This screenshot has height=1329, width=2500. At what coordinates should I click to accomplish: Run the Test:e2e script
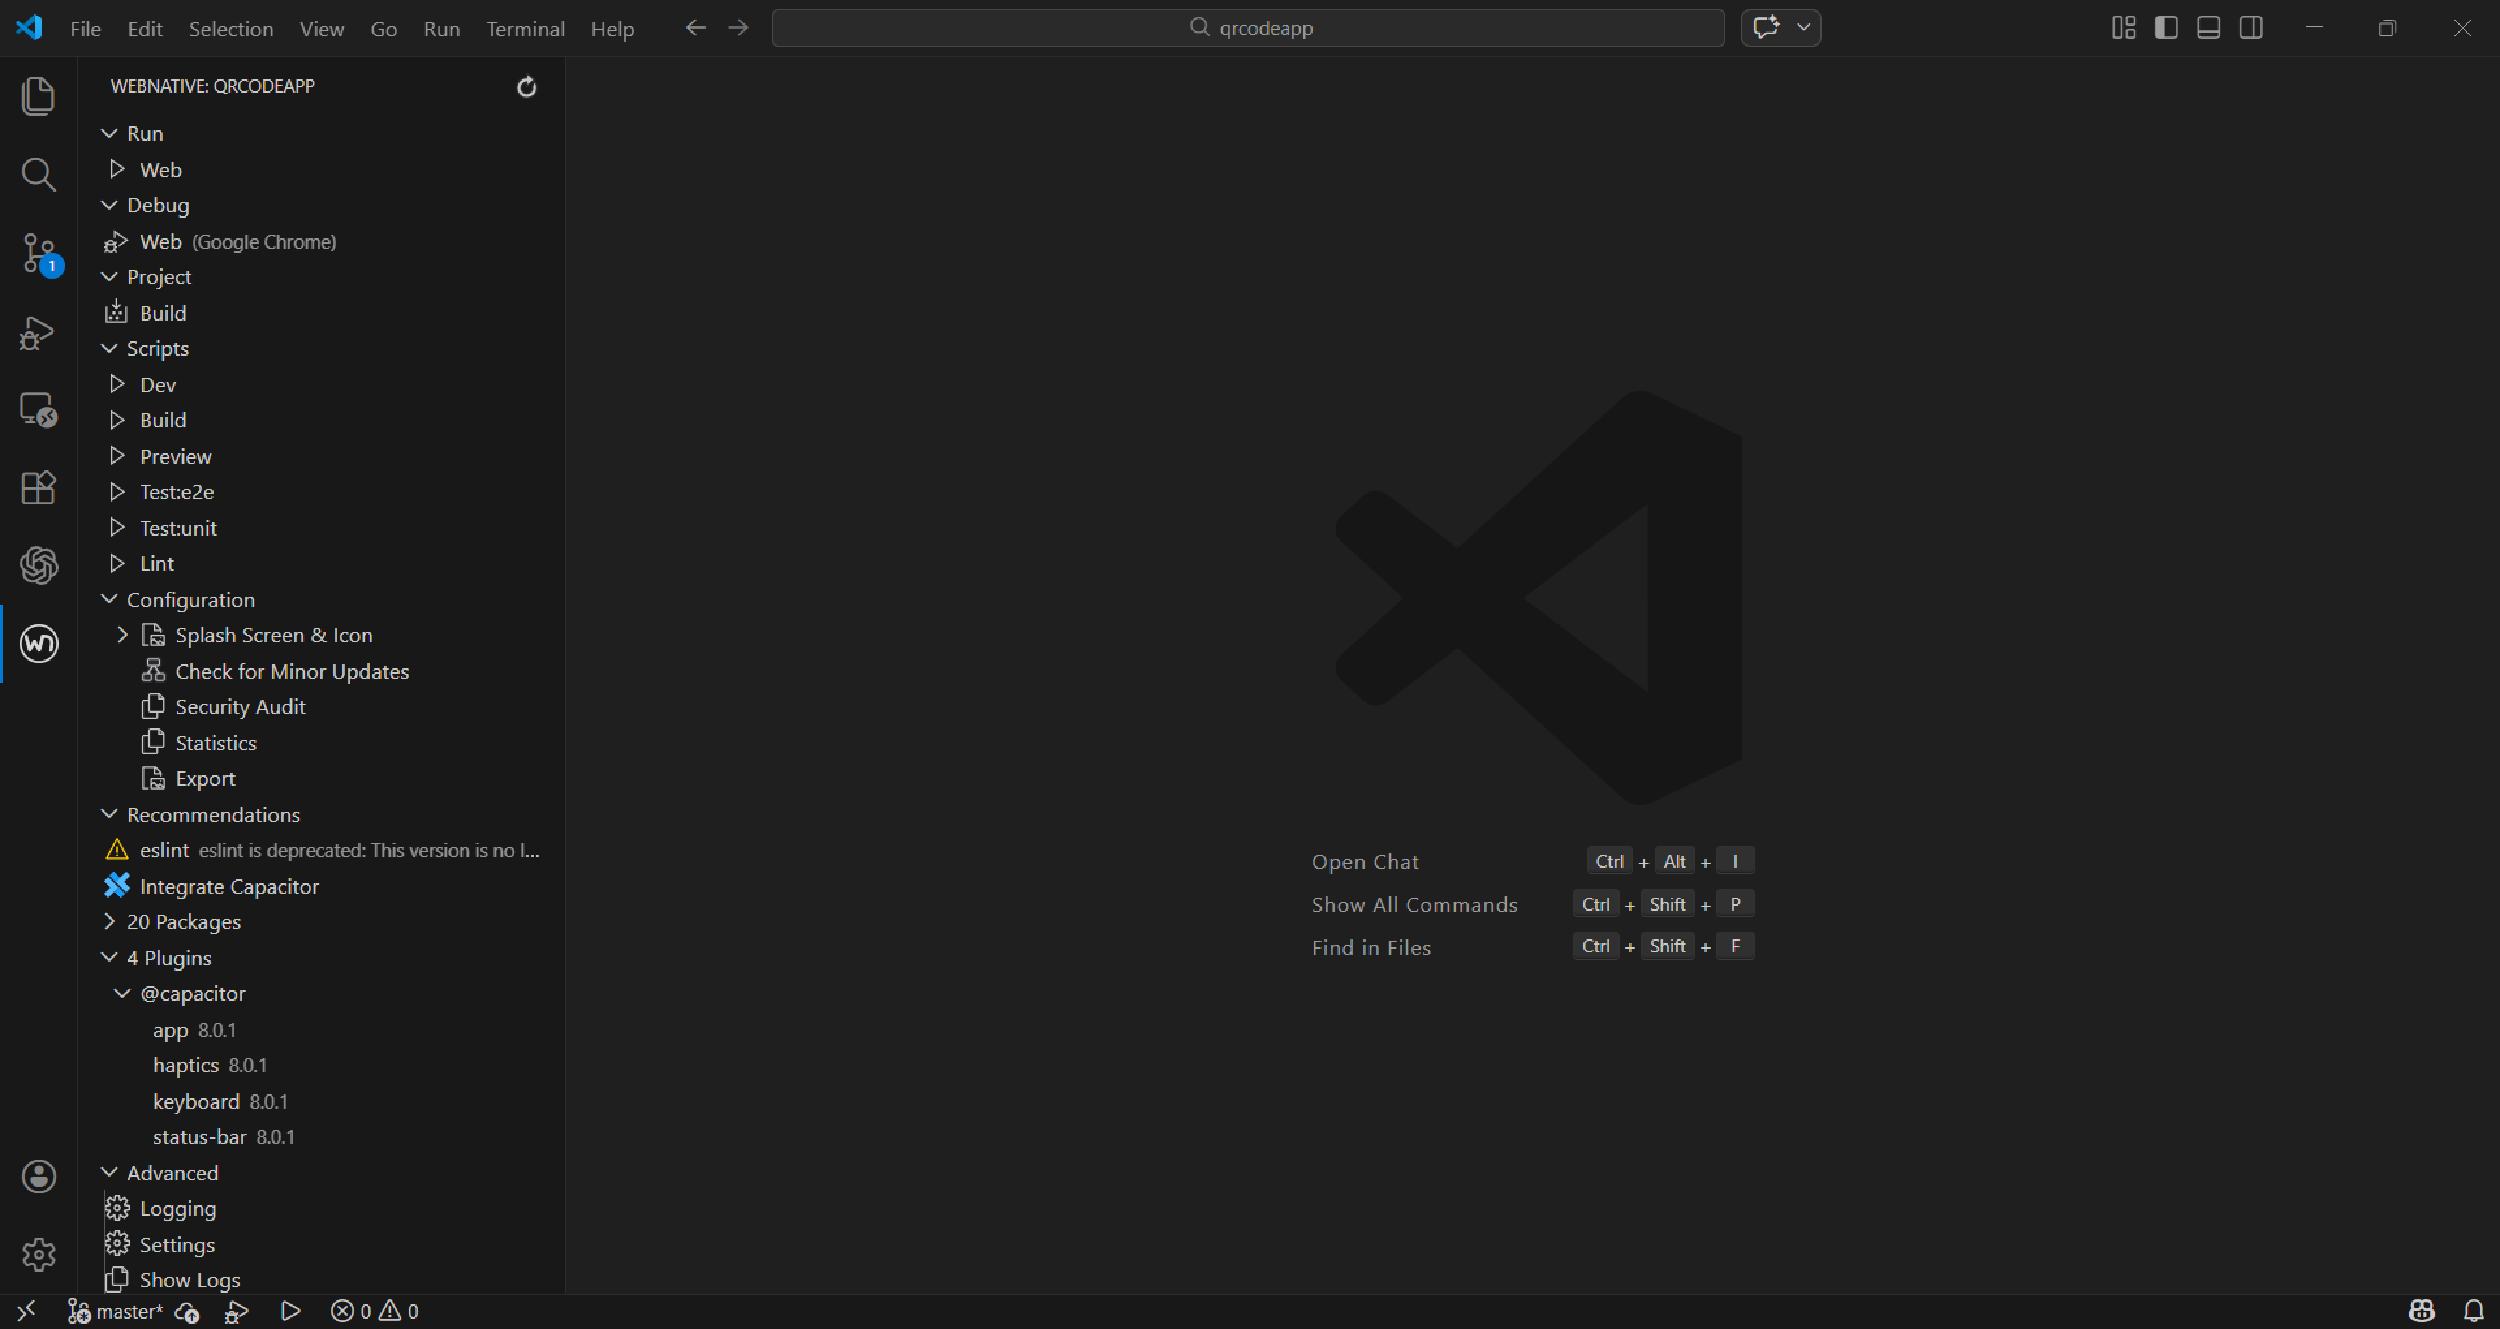pyautogui.click(x=322, y=492)
